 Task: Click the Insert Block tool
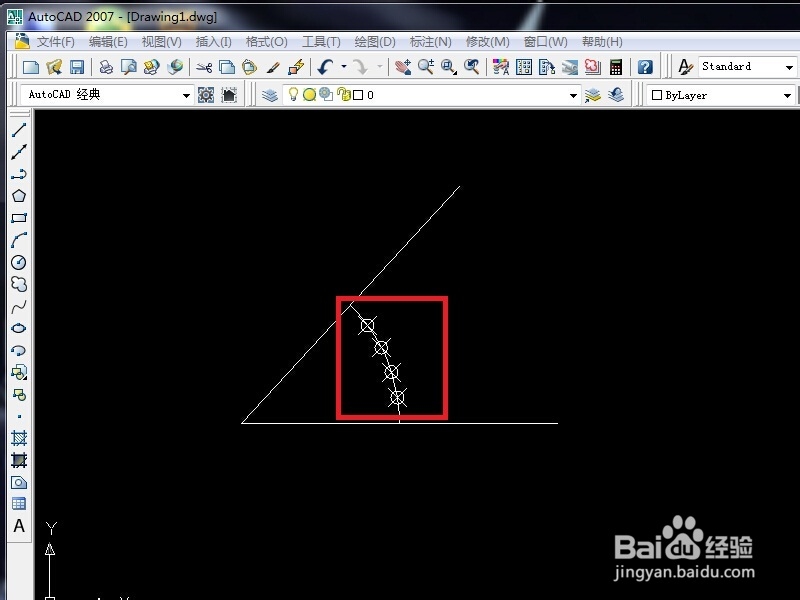[19, 372]
